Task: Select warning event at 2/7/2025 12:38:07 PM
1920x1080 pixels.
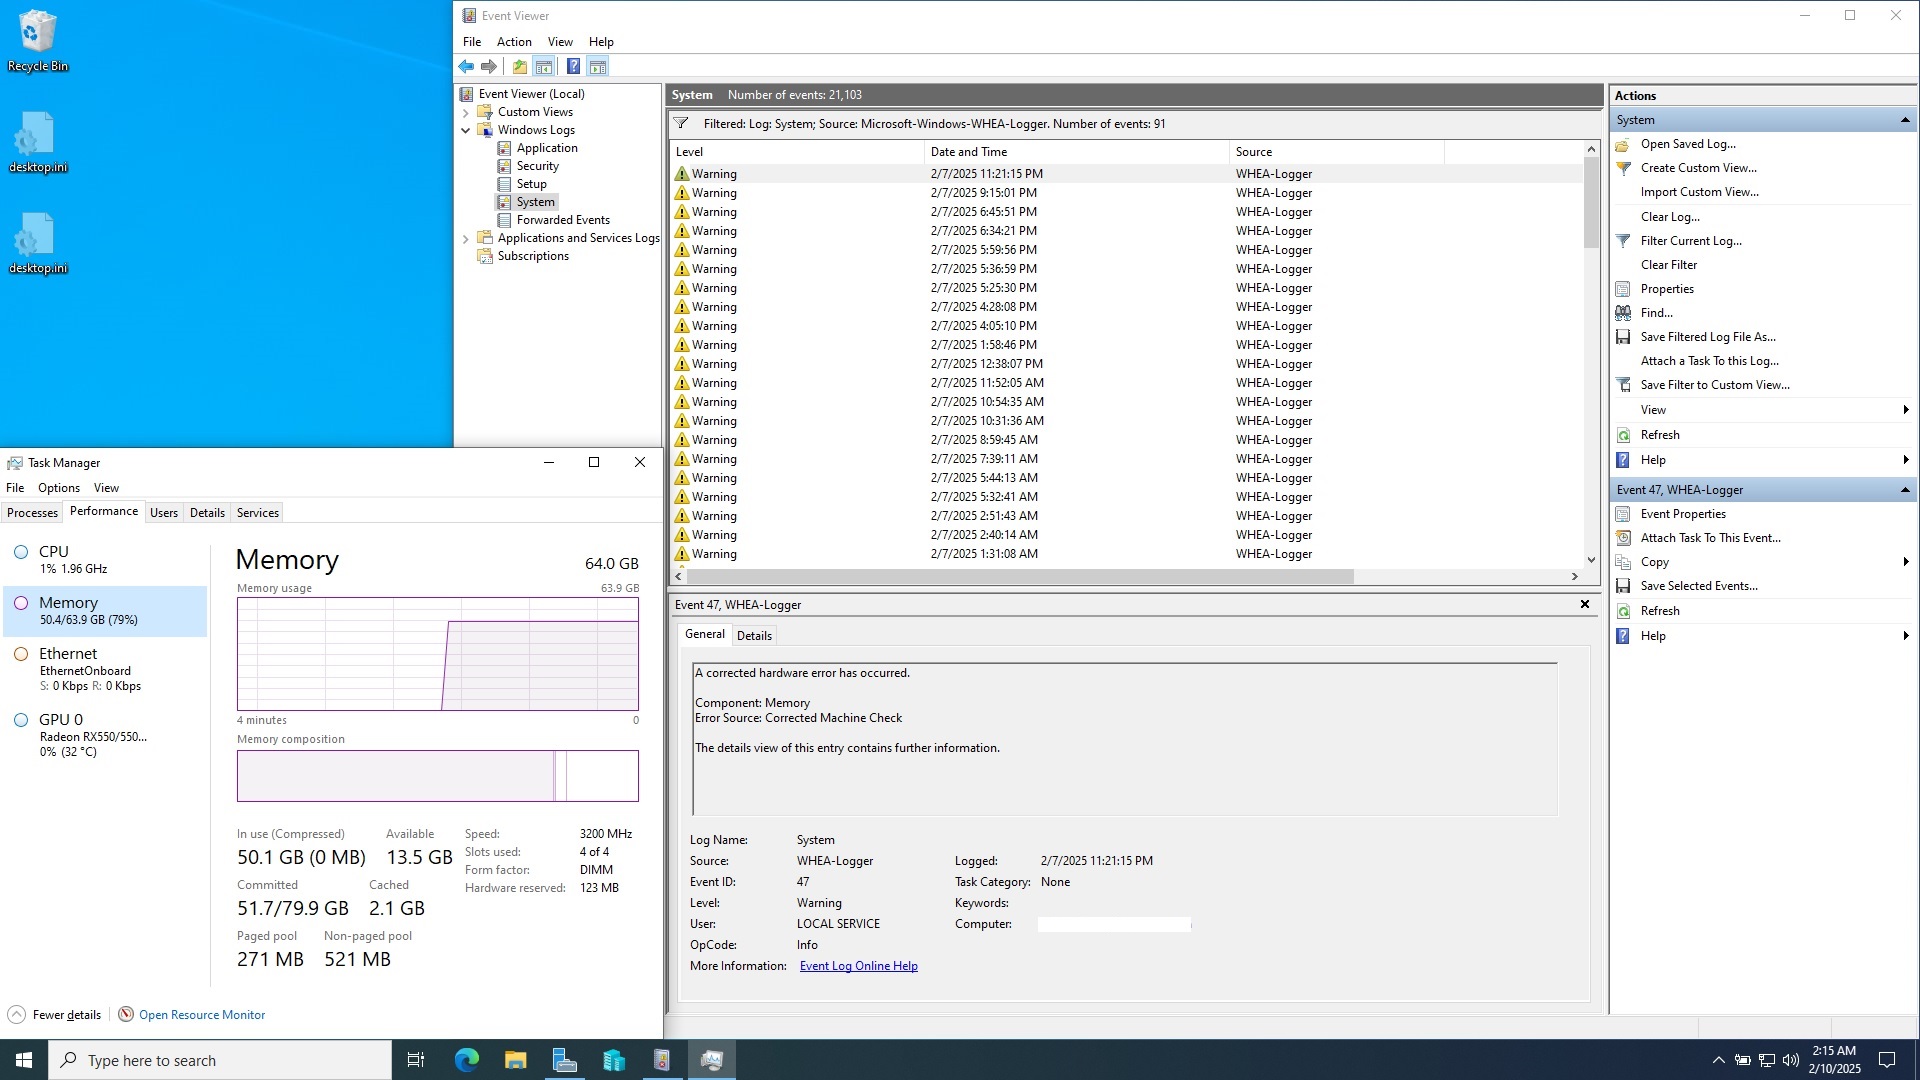Action: tap(1127, 364)
